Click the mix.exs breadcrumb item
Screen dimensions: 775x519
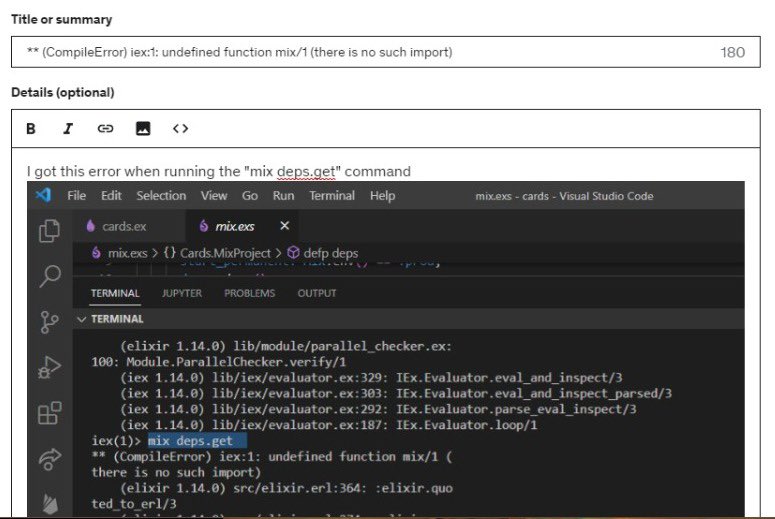pos(120,253)
